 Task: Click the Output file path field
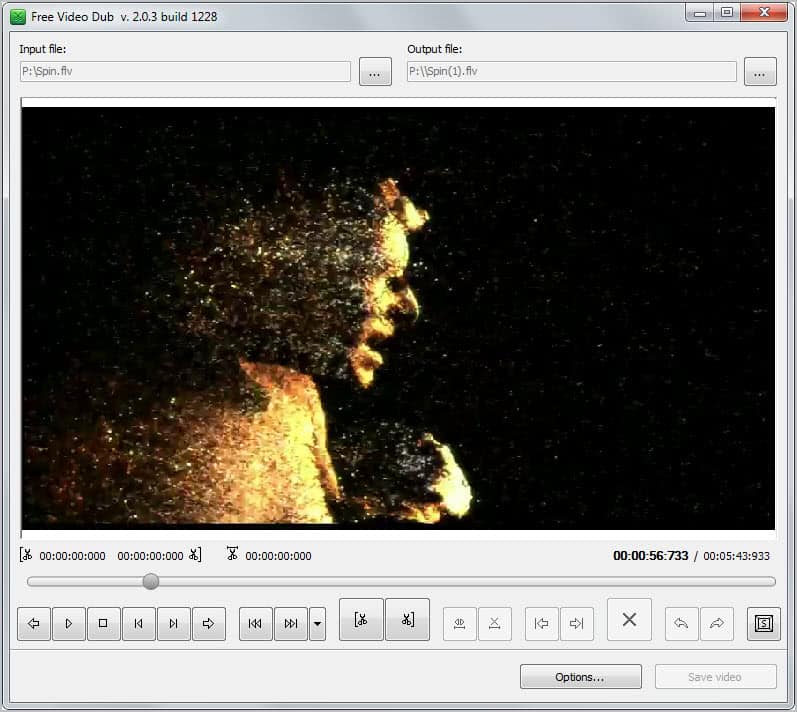(x=572, y=72)
